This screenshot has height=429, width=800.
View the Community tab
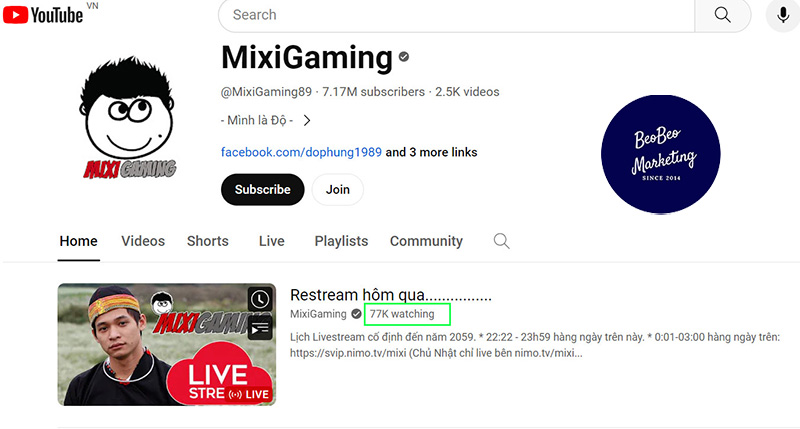(x=426, y=241)
